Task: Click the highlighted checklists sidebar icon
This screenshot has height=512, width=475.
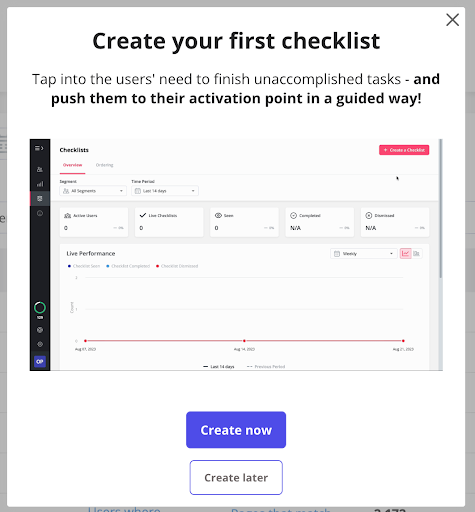Action: (x=40, y=199)
